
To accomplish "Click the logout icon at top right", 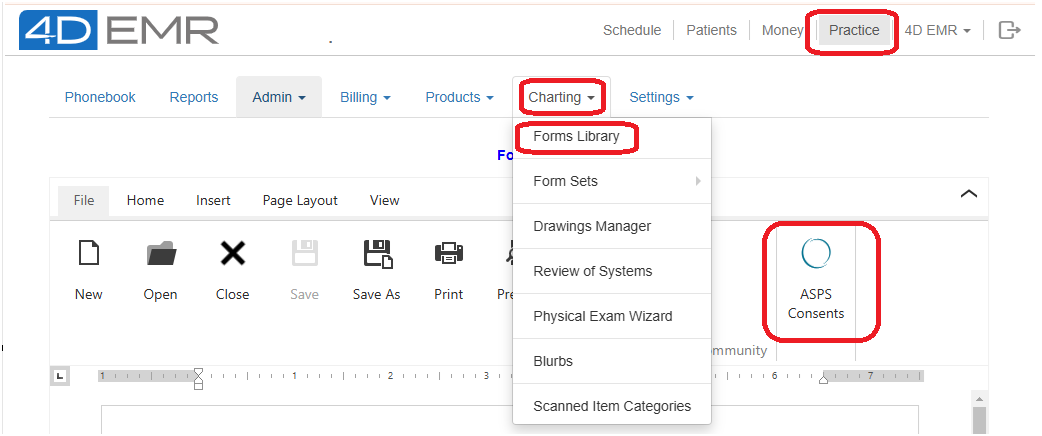I will 1009,30.
